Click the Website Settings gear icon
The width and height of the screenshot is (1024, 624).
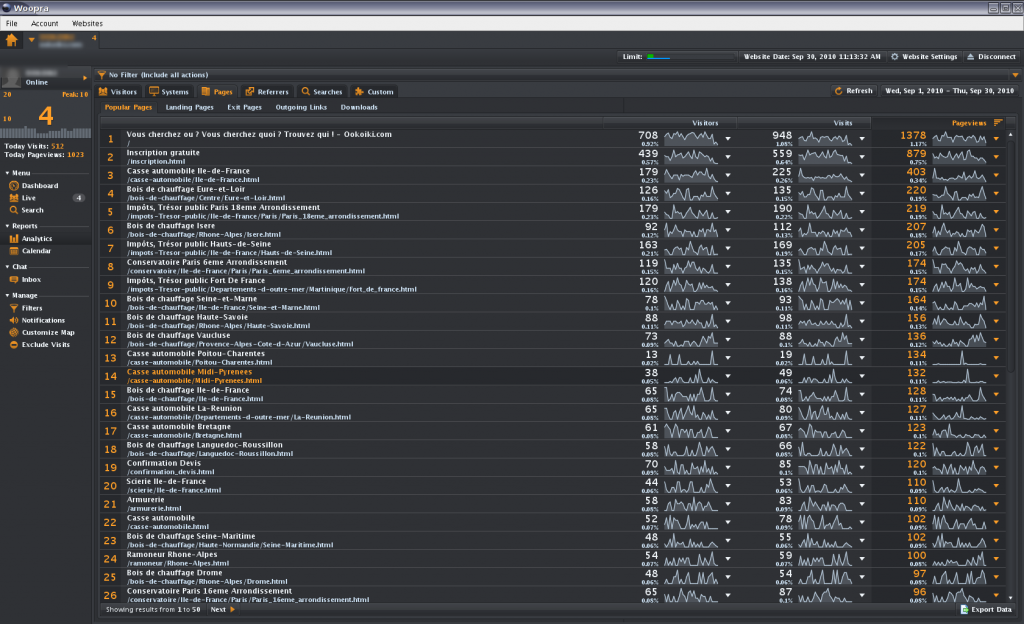895,57
